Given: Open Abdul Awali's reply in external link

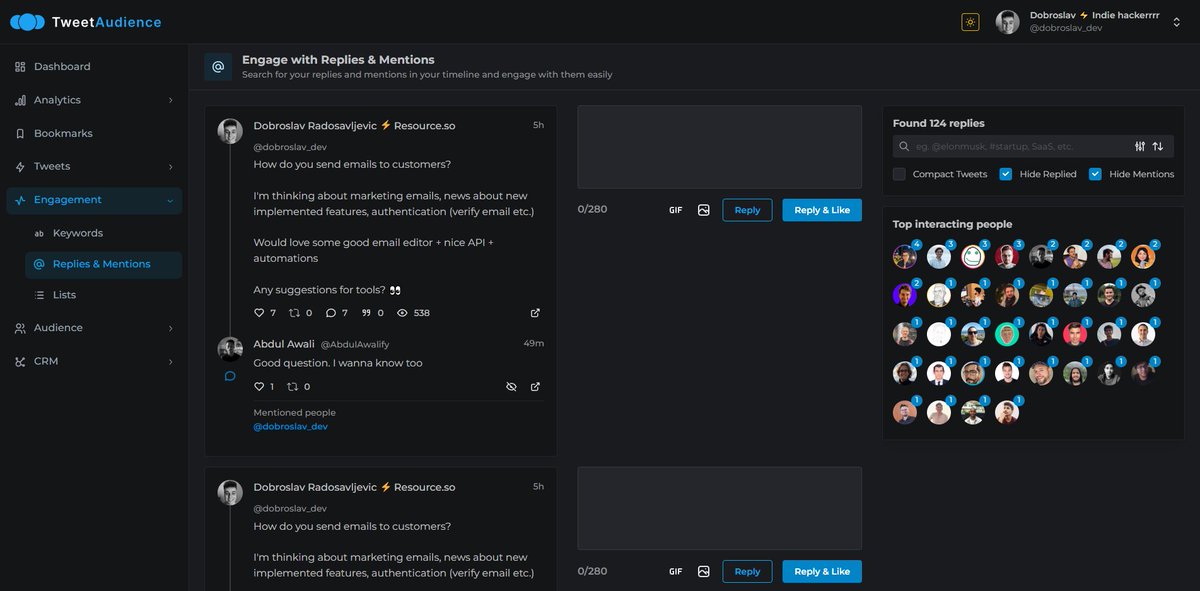Looking at the screenshot, I should [x=535, y=386].
